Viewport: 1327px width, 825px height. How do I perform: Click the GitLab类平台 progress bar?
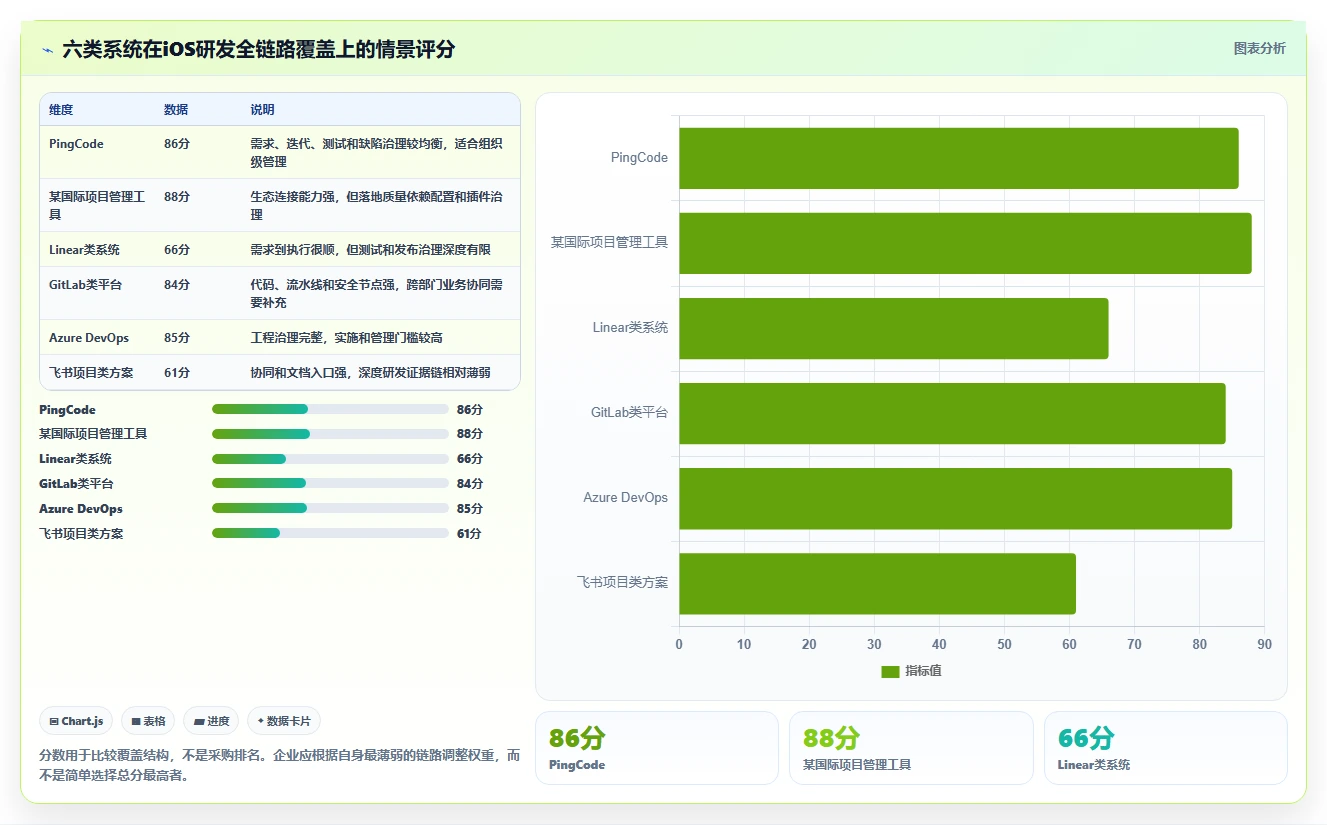[x=330, y=483]
